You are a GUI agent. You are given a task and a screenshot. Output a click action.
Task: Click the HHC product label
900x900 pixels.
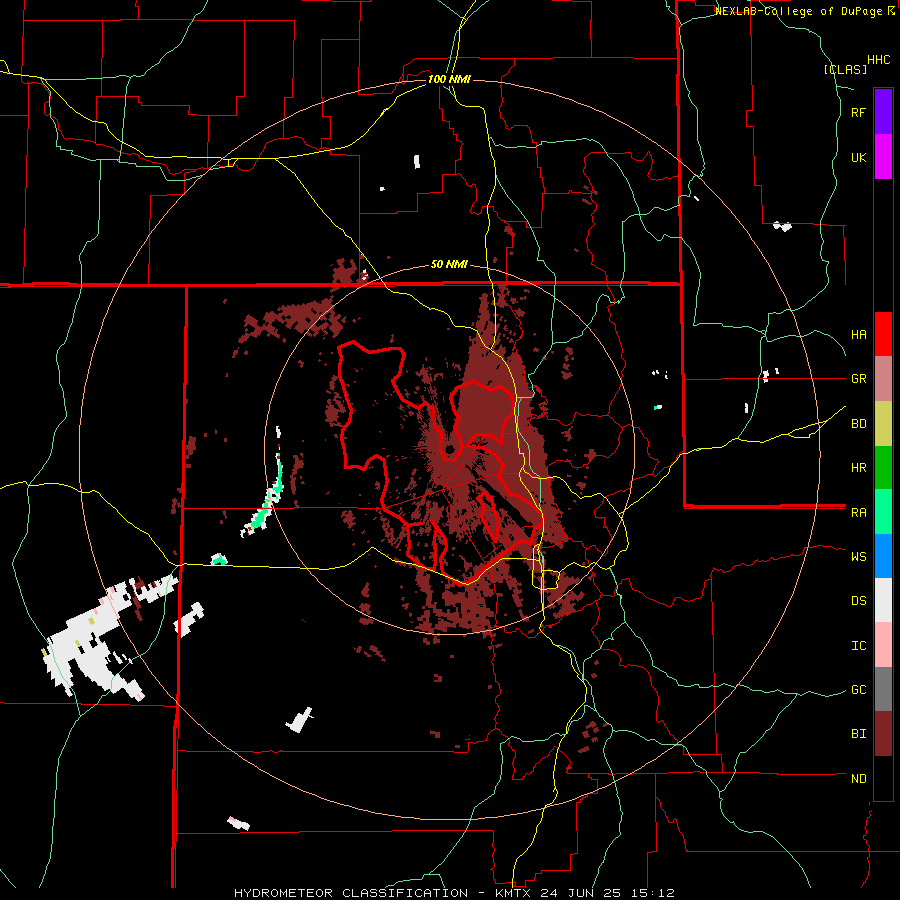coord(878,60)
